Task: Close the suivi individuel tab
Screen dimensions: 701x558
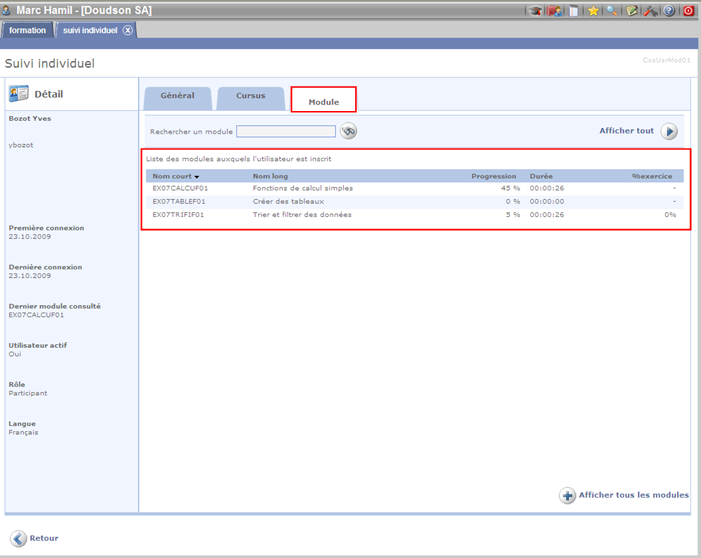Action: (x=127, y=30)
